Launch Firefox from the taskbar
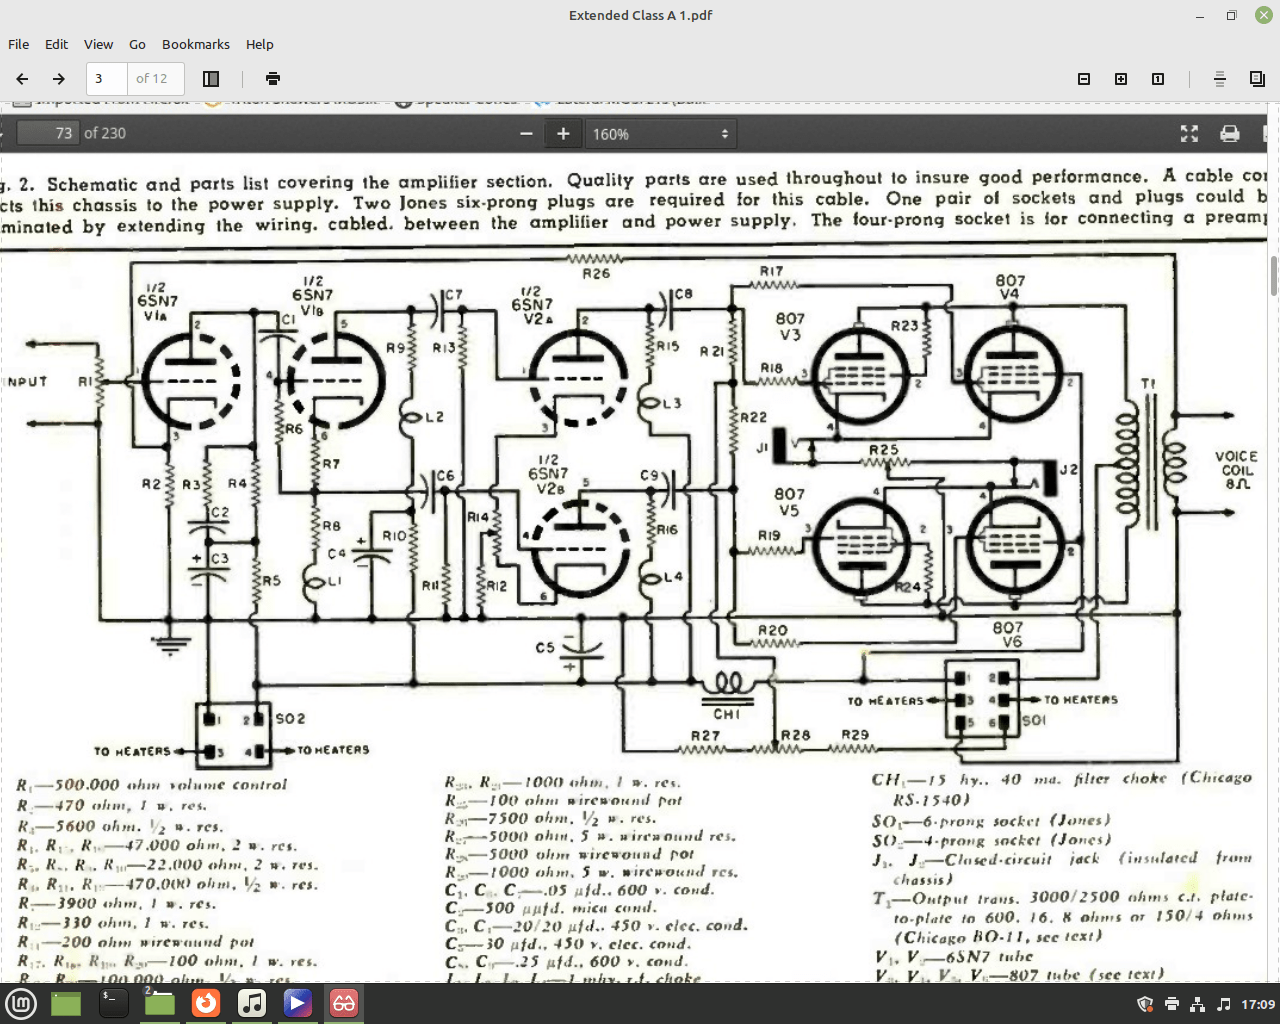Screen dimensions: 1280x1024 click(206, 1003)
